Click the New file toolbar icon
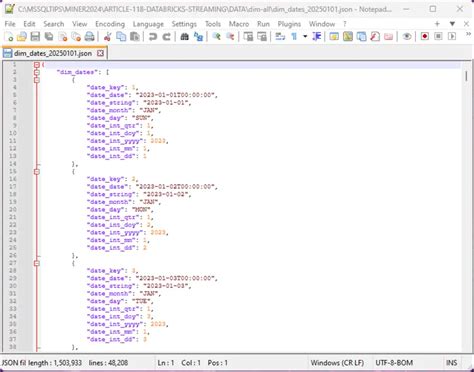 pyautogui.click(x=9, y=36)
